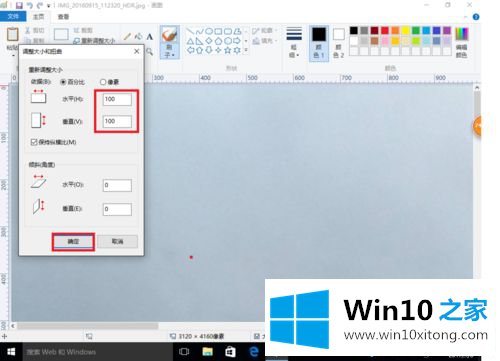Click the rectangular Select tool
The height and width of the screenshot is (361, 500).
(61, 34)
